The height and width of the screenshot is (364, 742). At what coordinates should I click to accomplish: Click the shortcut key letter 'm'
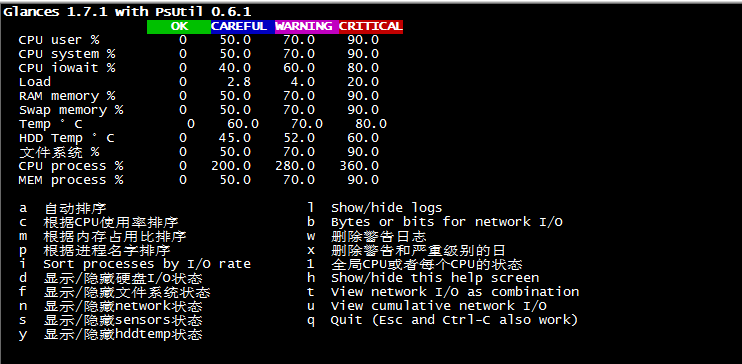point(23,236)
